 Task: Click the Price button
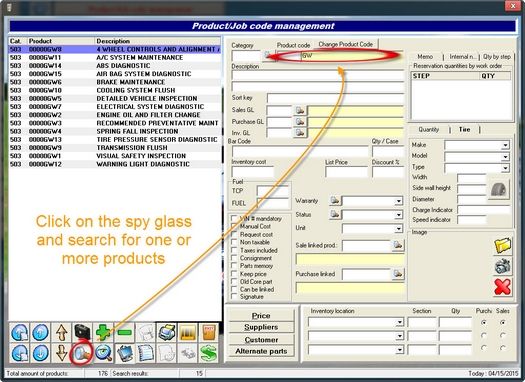[261, 315]
